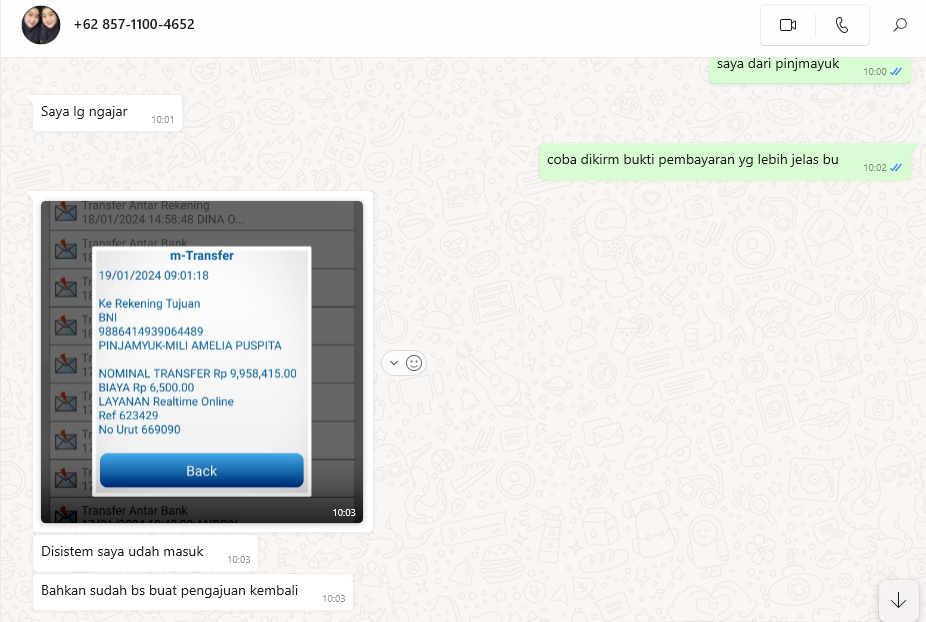Viewport: 926px width, 622px height.
Task: Open contact info for +62 857-1100-4652
Action: 134,24
